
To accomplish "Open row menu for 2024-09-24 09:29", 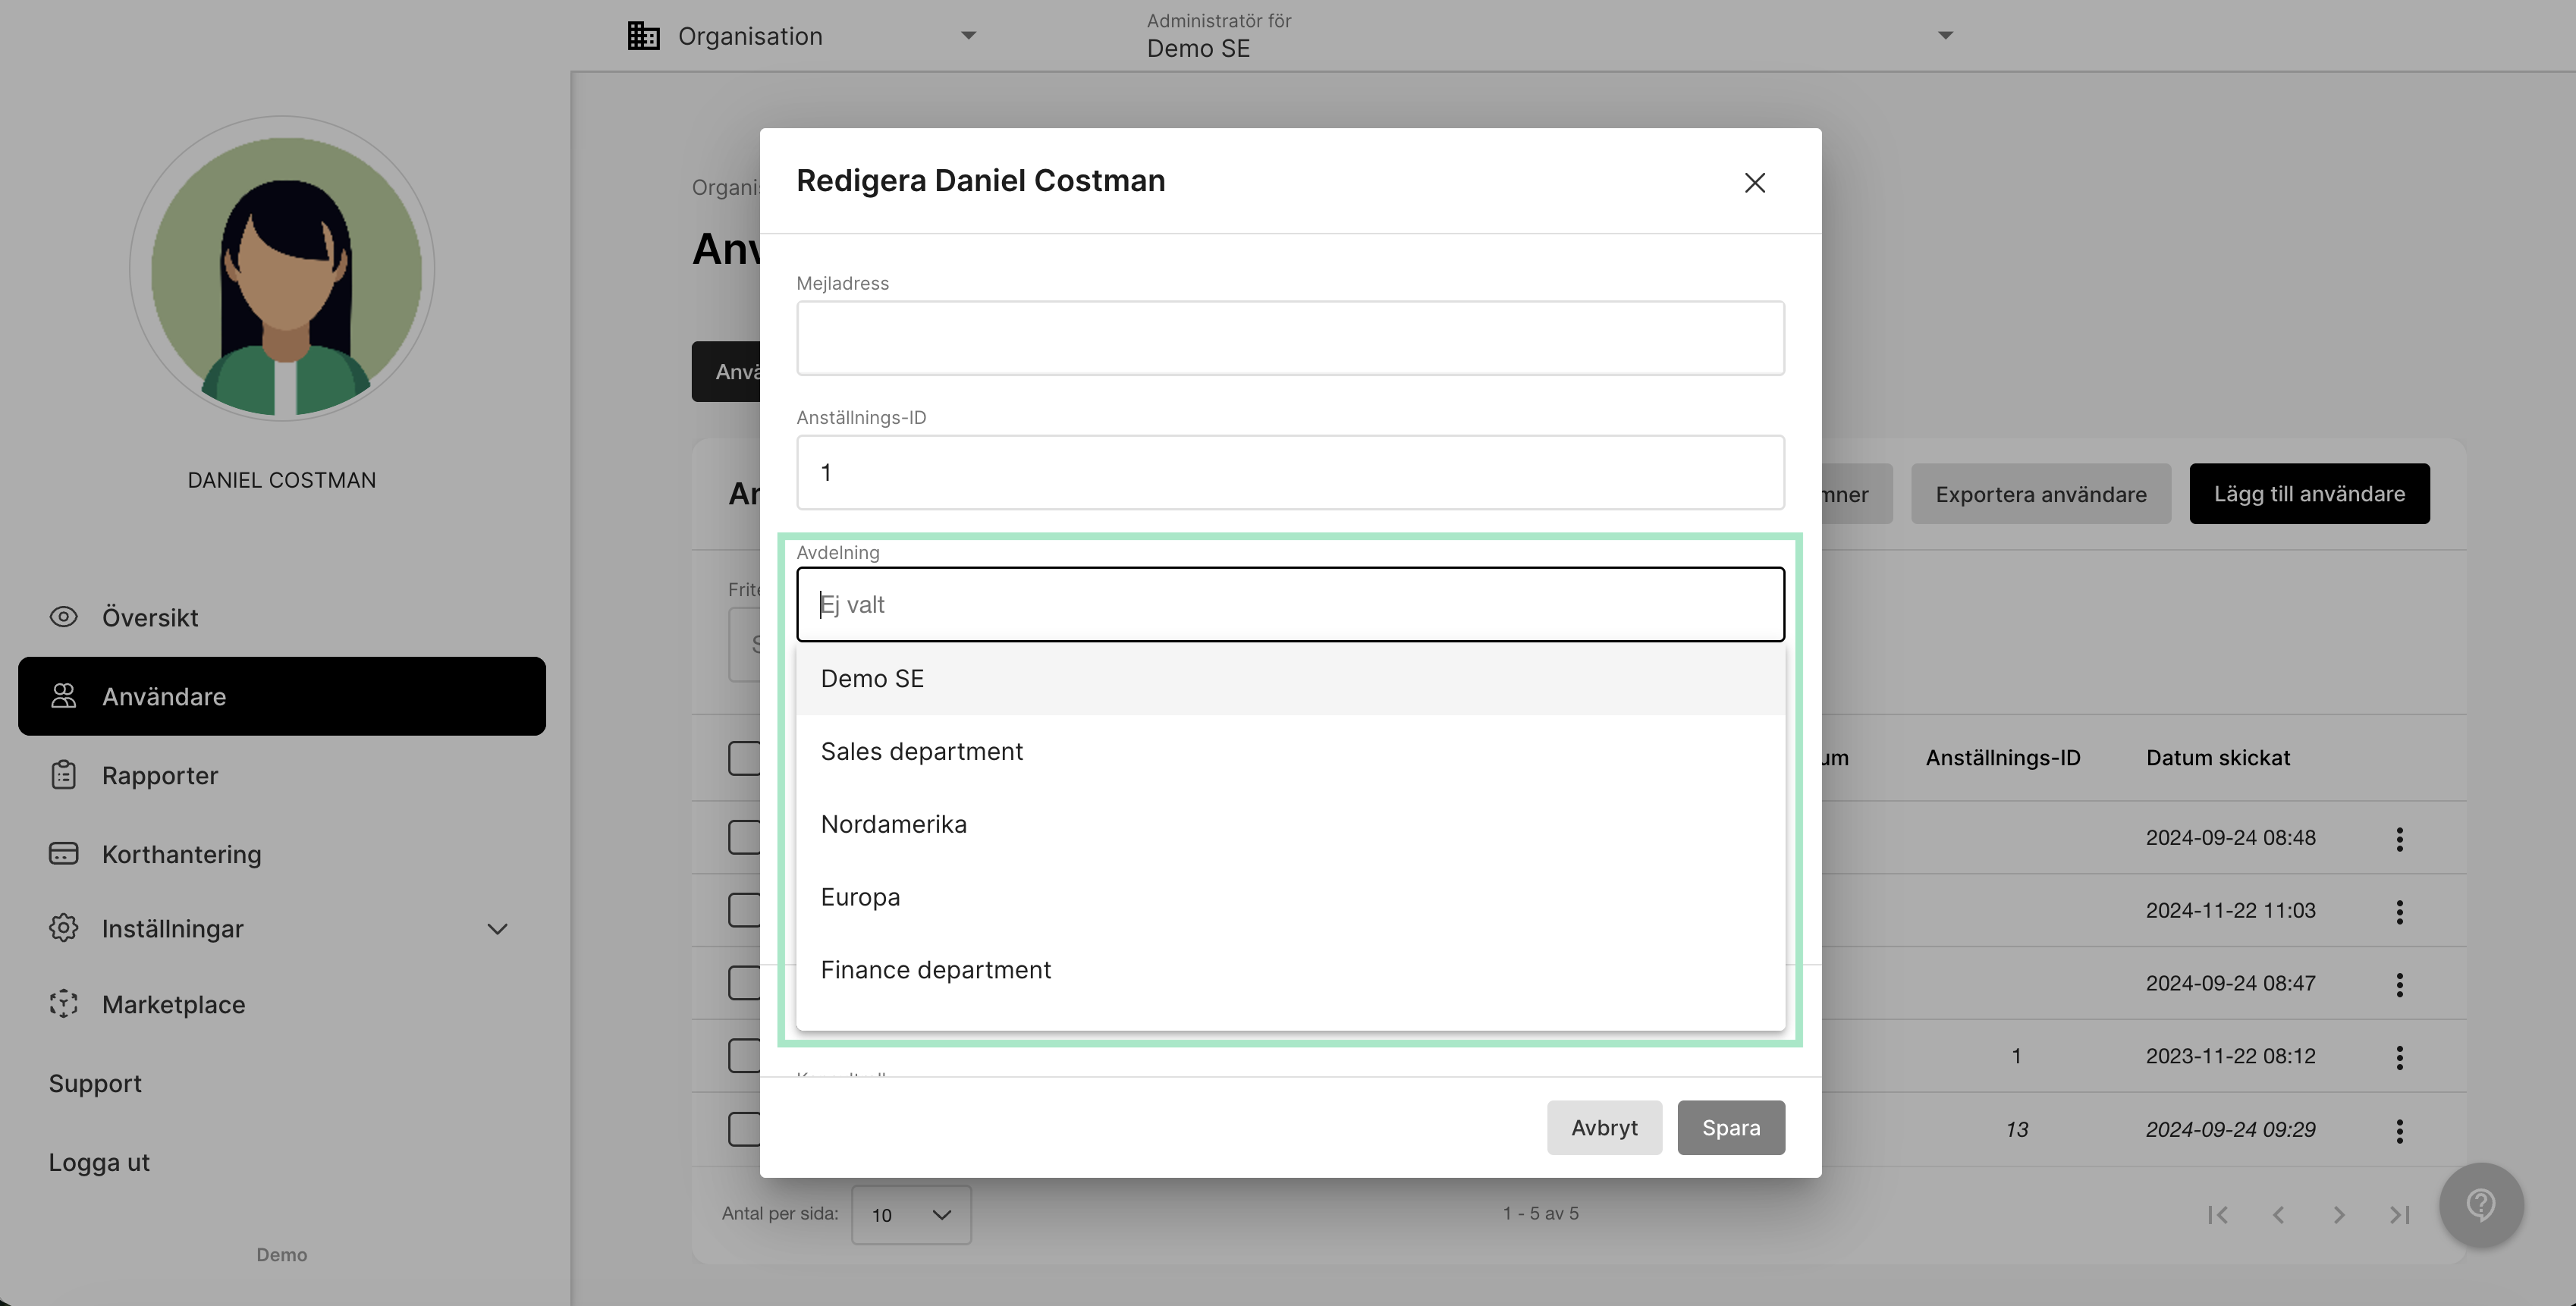I will pos(2399,1131).
